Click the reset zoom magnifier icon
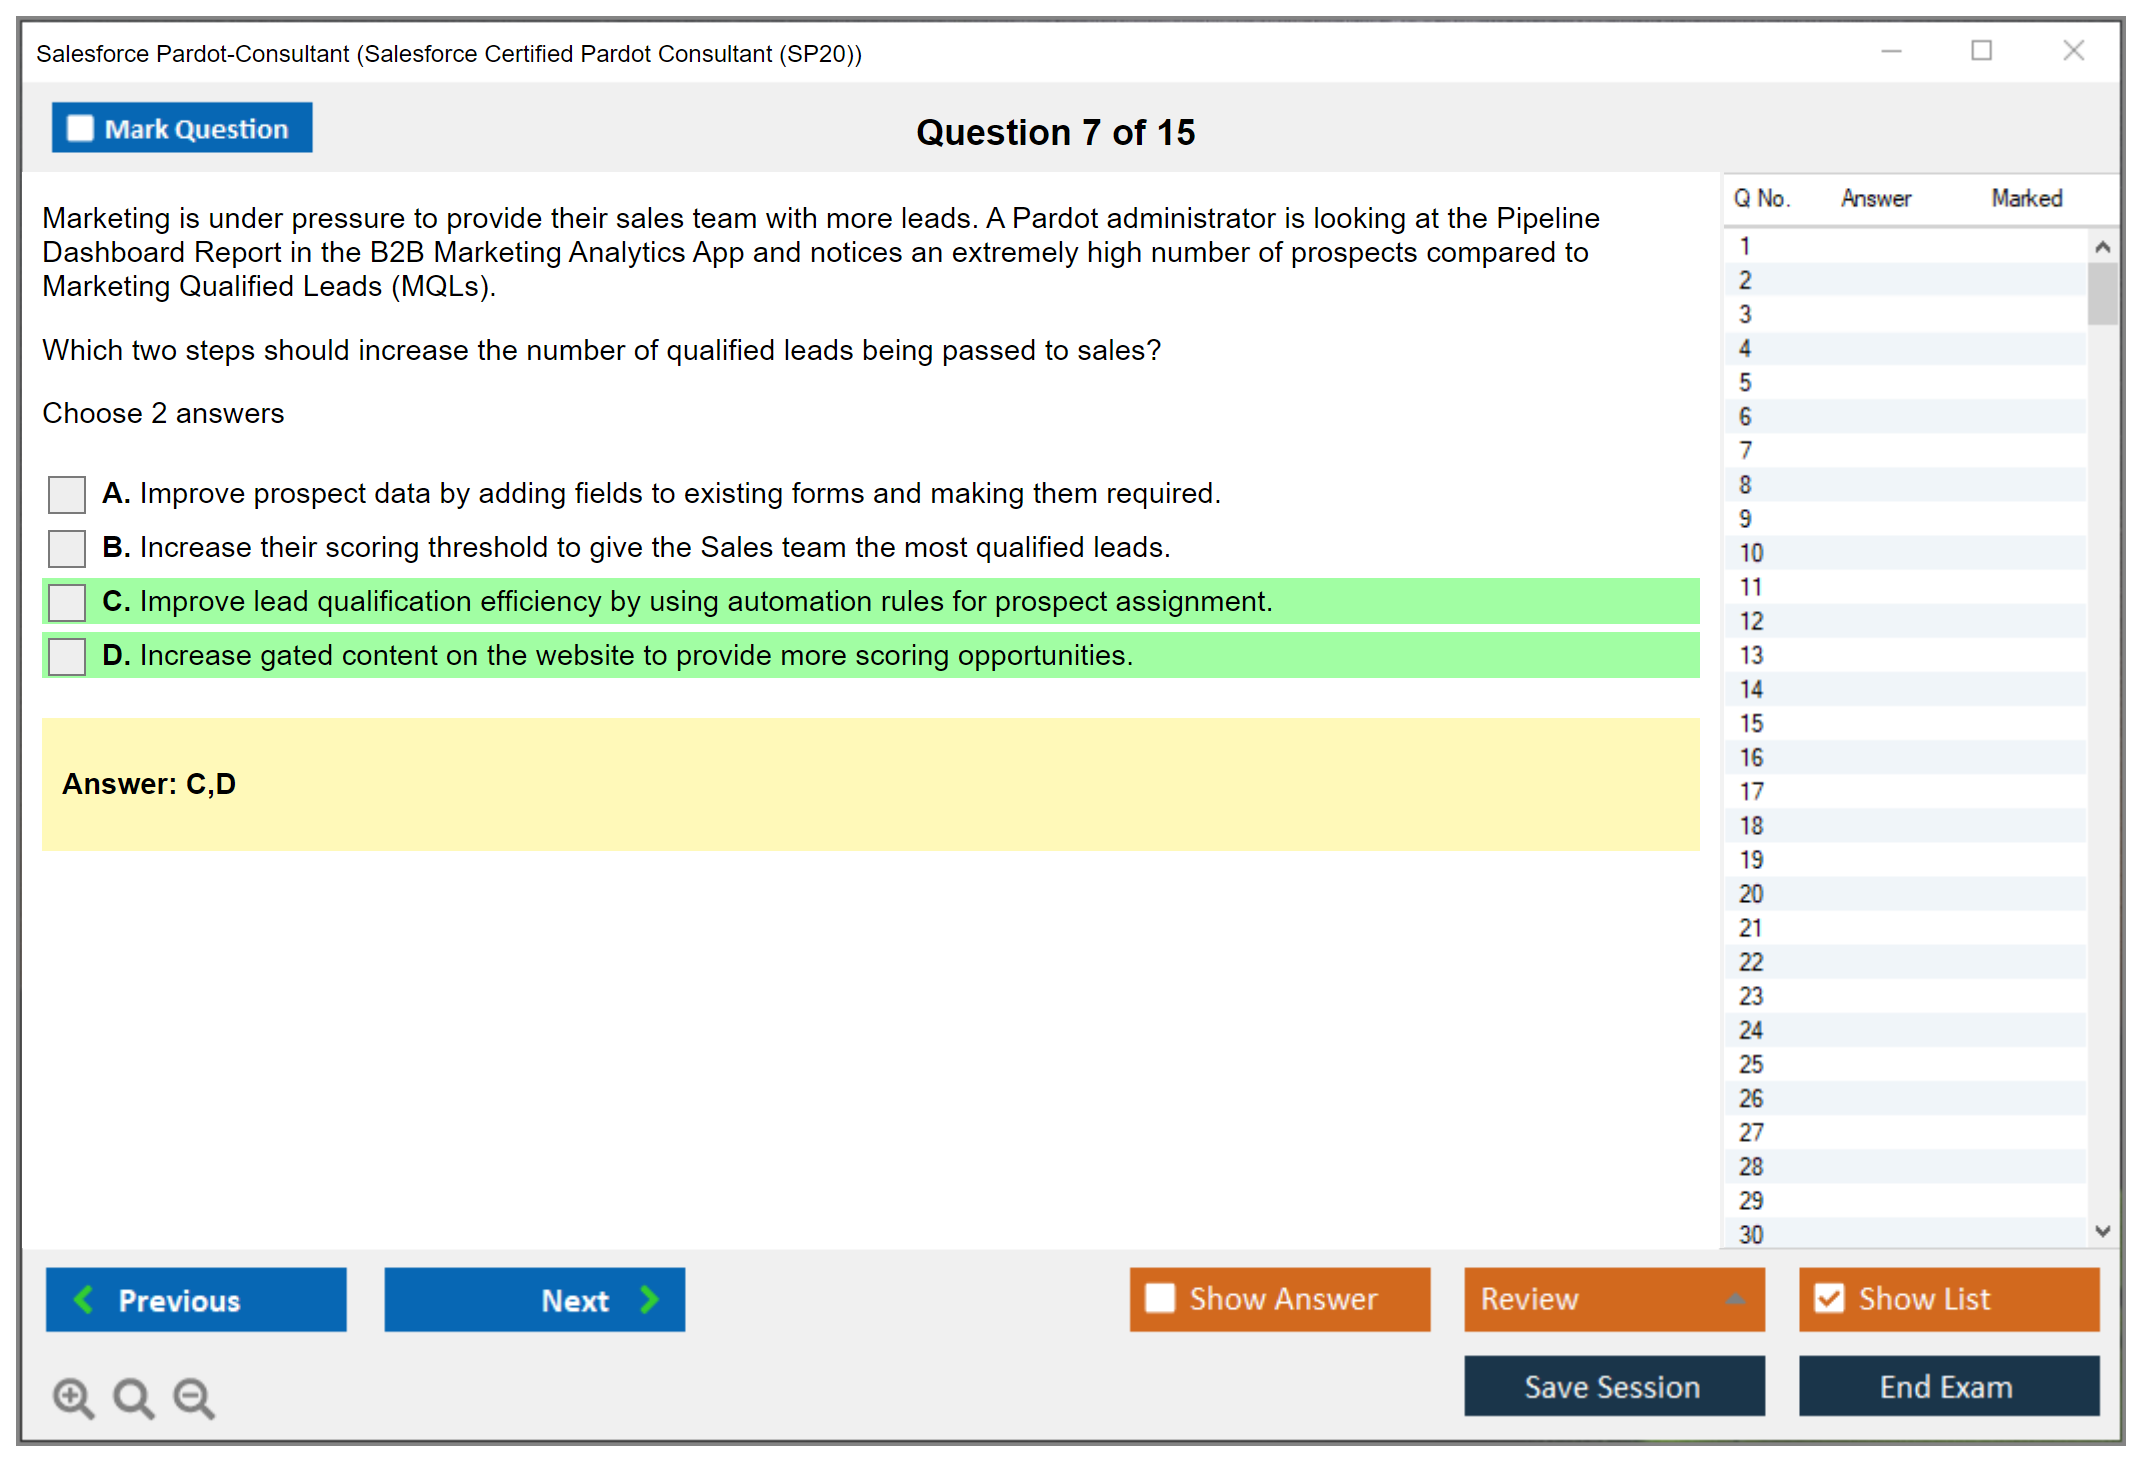Screen dimensions: 2150x1470 click(133, 1397)
